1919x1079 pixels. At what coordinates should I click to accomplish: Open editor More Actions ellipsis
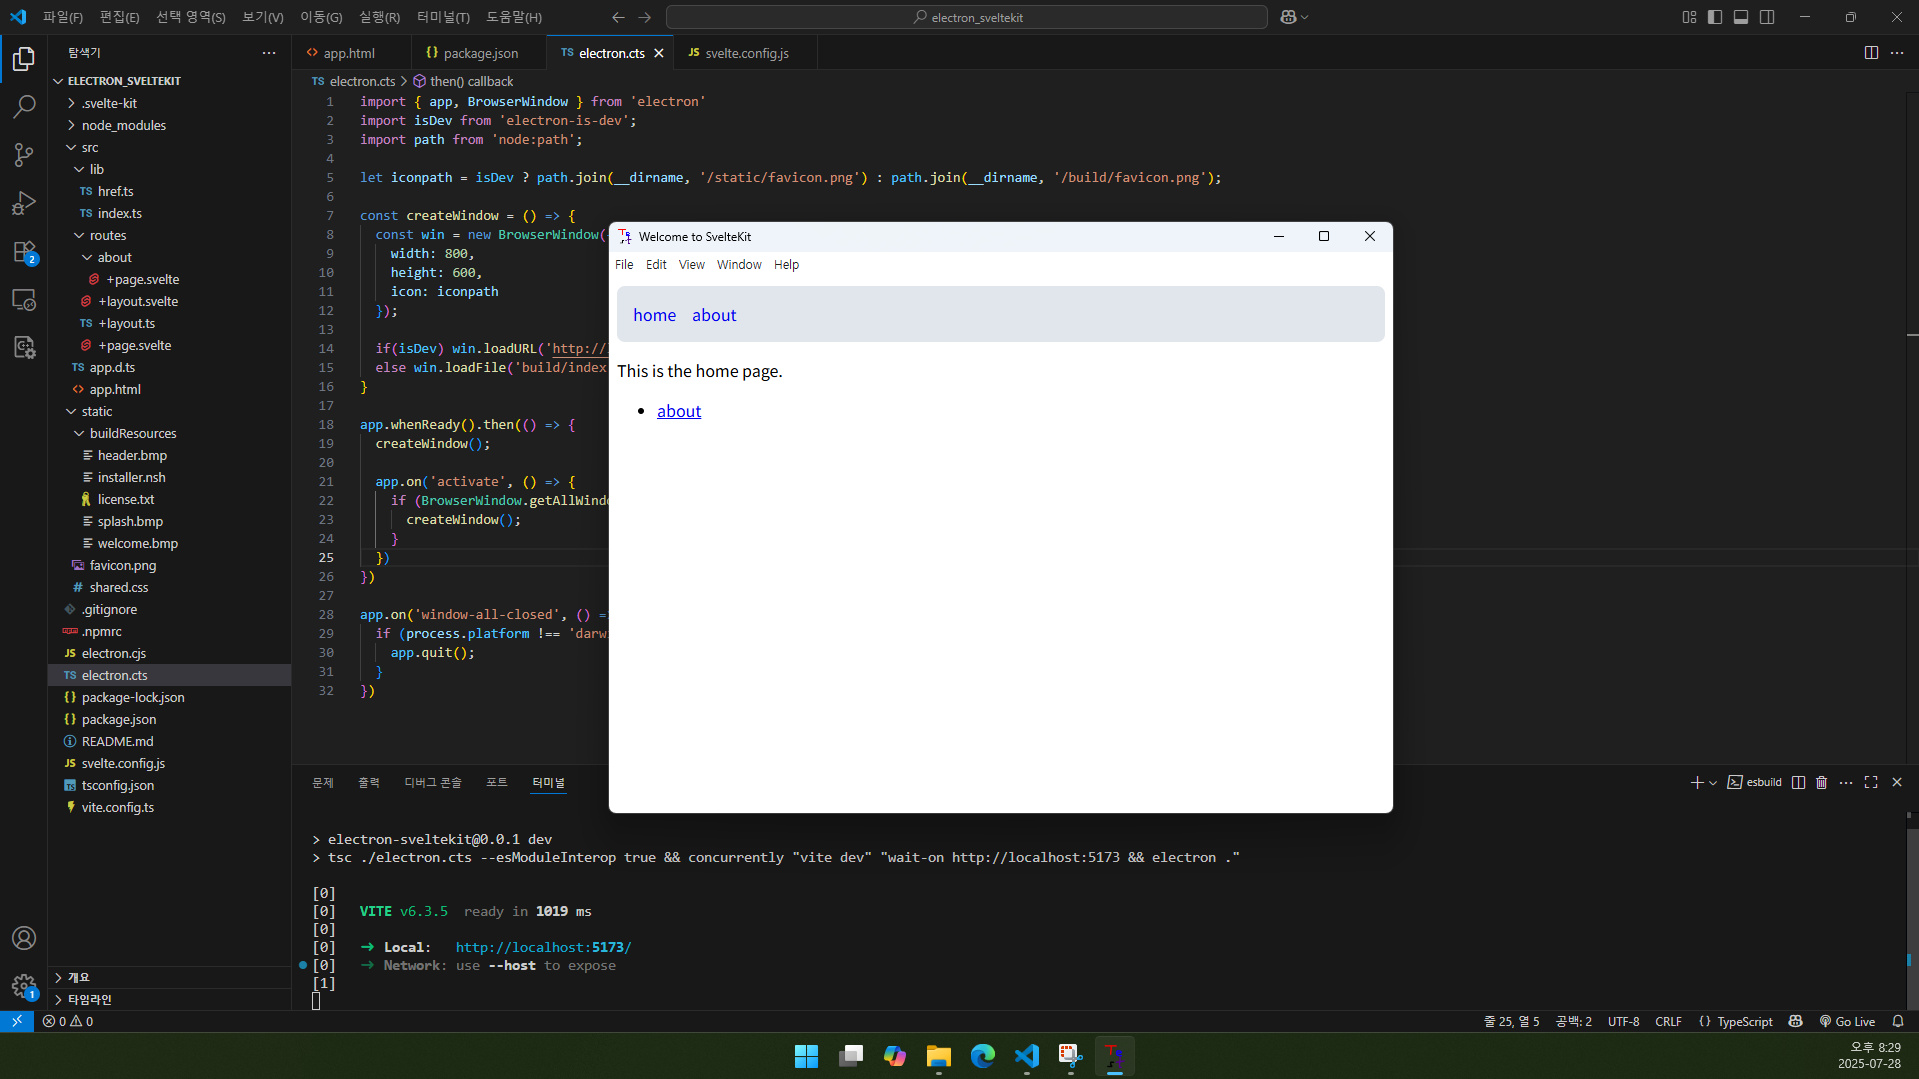1897,53
